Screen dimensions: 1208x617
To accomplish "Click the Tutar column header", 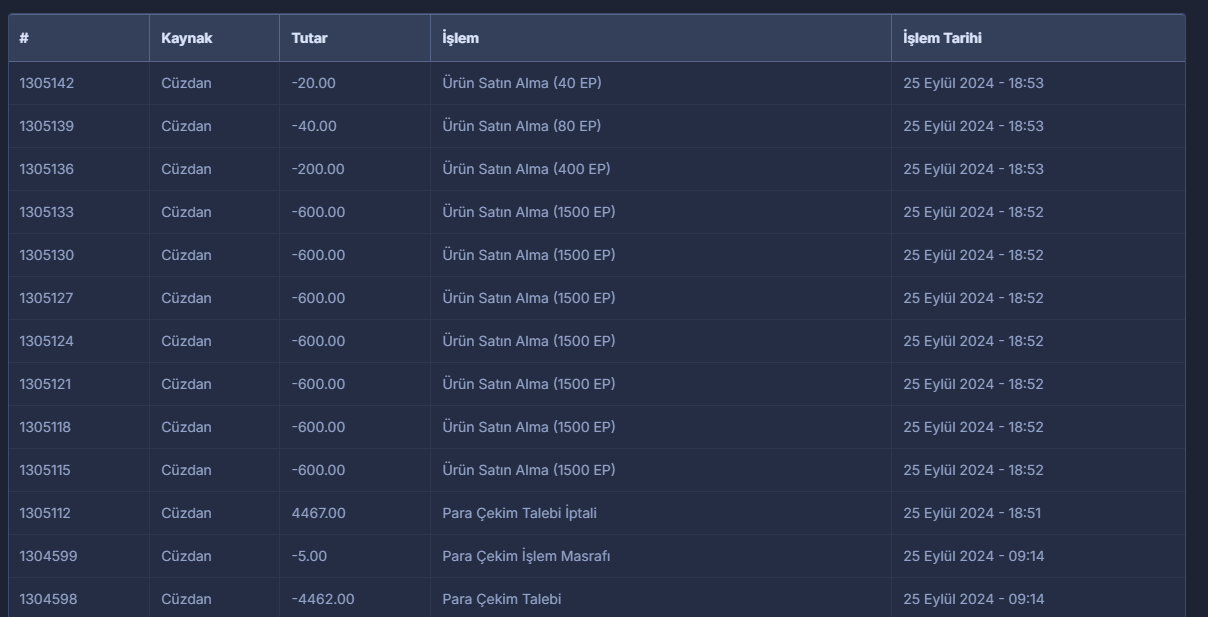I will click(x=310, y=38).
